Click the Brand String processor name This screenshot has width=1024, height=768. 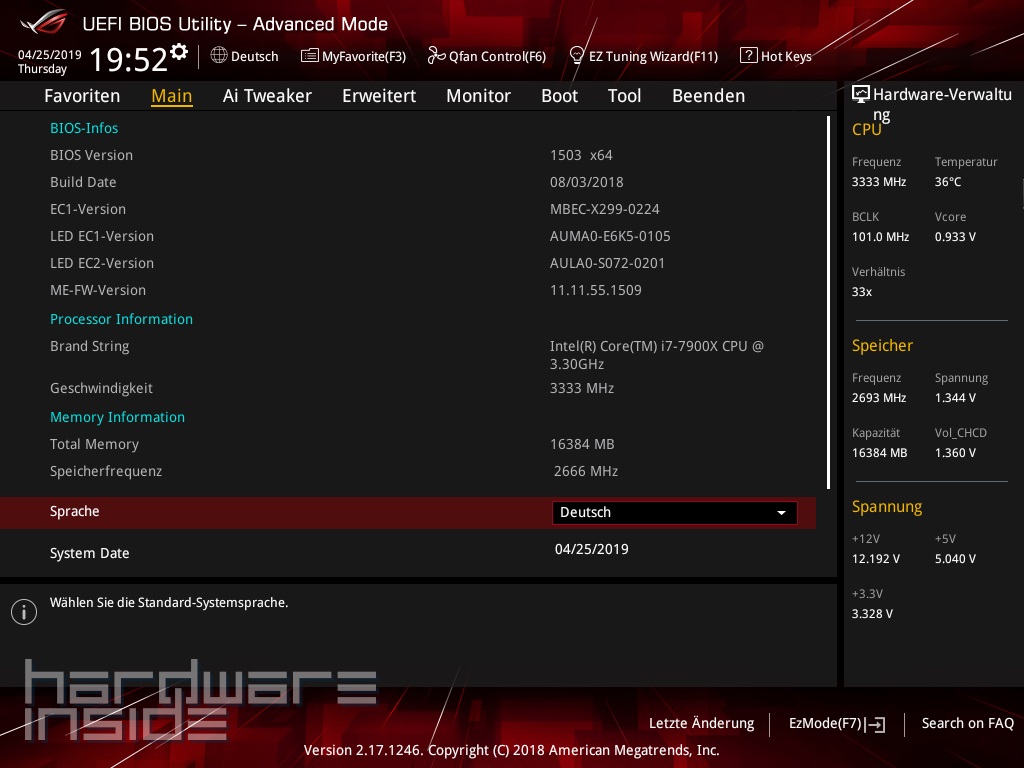[x=657, y=355]
